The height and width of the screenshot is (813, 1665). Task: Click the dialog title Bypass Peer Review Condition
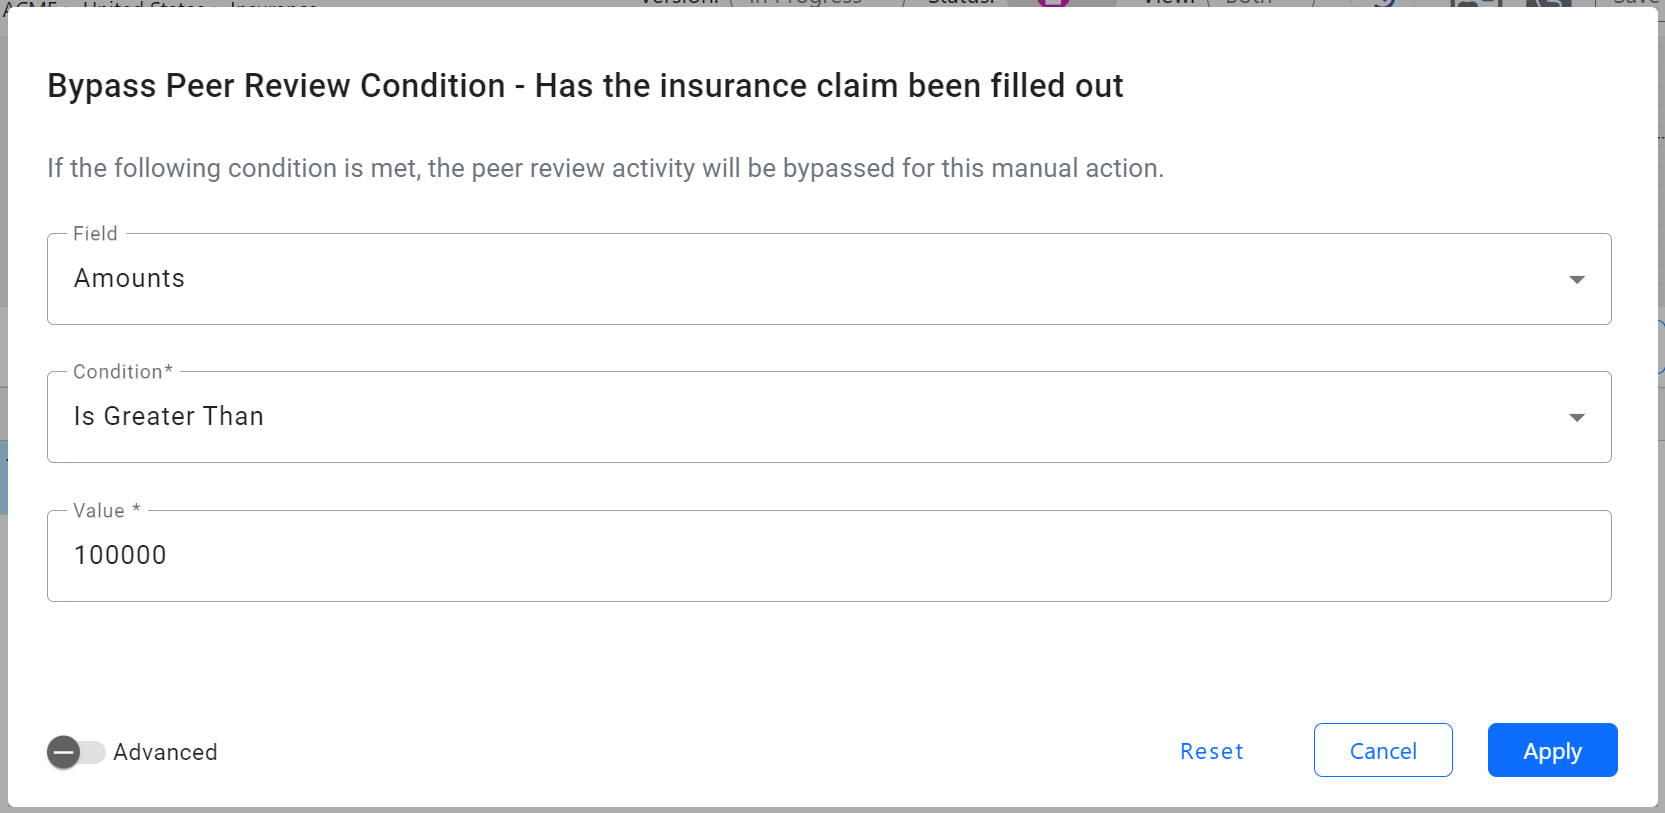(585, 86)
